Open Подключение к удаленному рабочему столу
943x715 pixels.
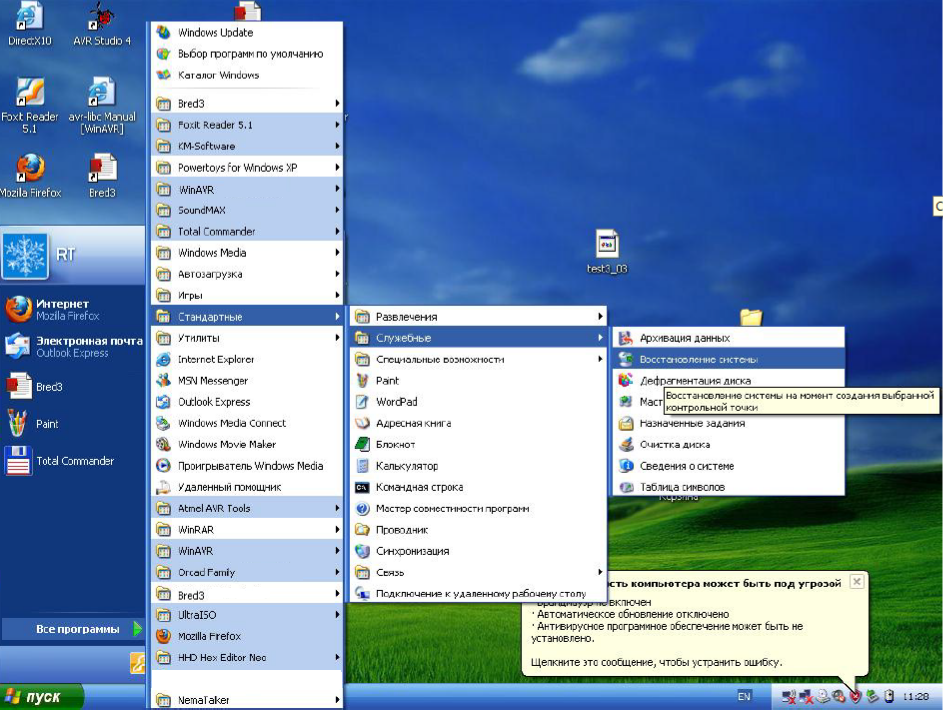pyautogui.click(x=478, y=594)
